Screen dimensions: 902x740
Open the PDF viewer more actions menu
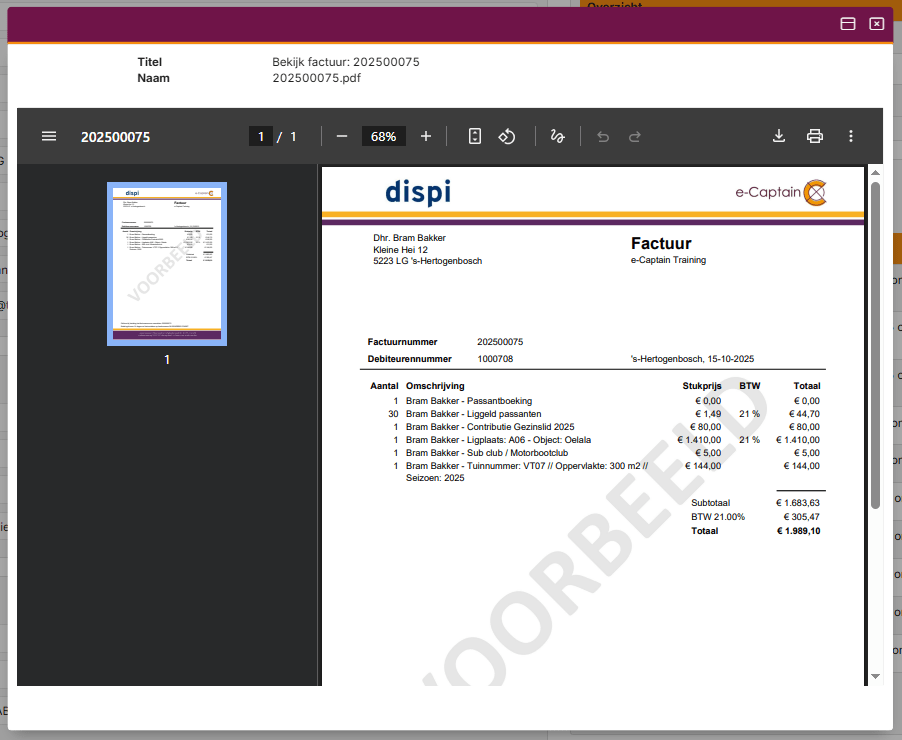(x=851, y=136)
